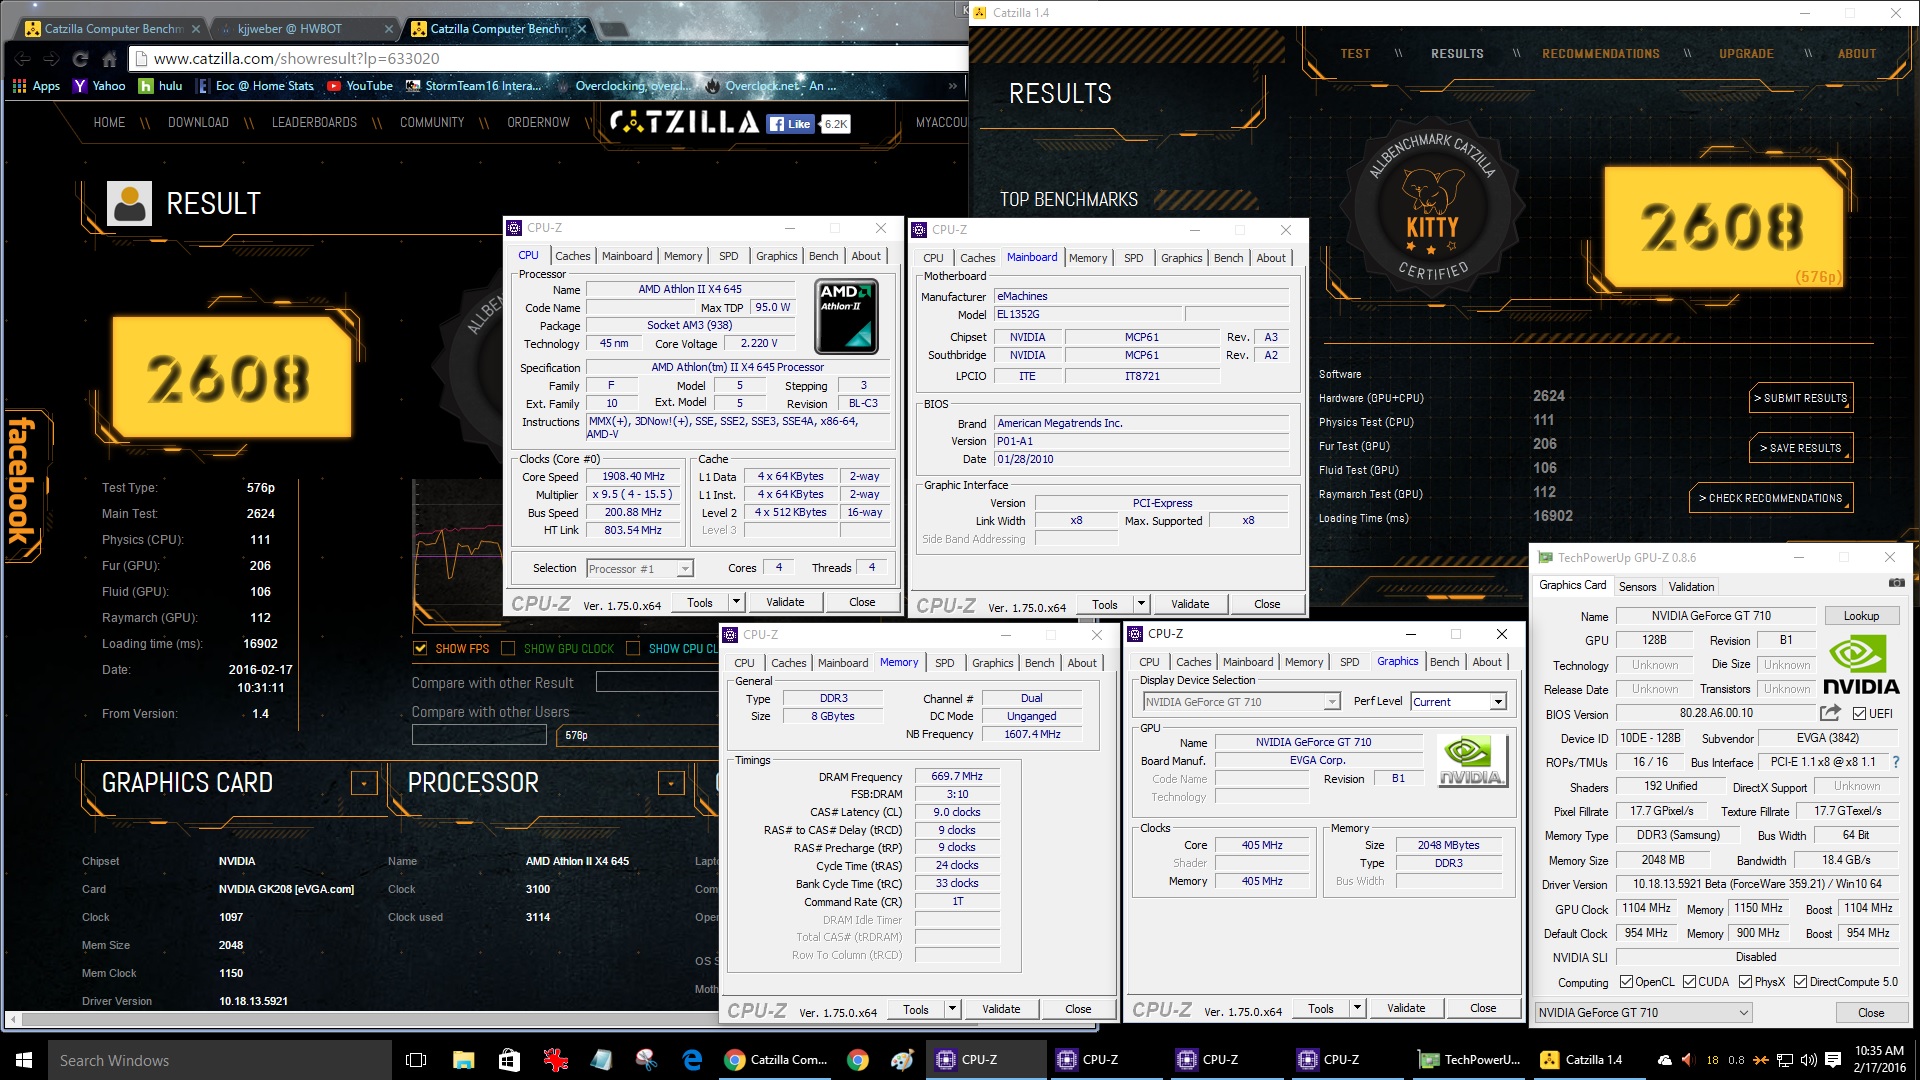The width and height of the screenshot is (1920, 1080).
Task: Click the browser back arrow
Action: point(22,59)
